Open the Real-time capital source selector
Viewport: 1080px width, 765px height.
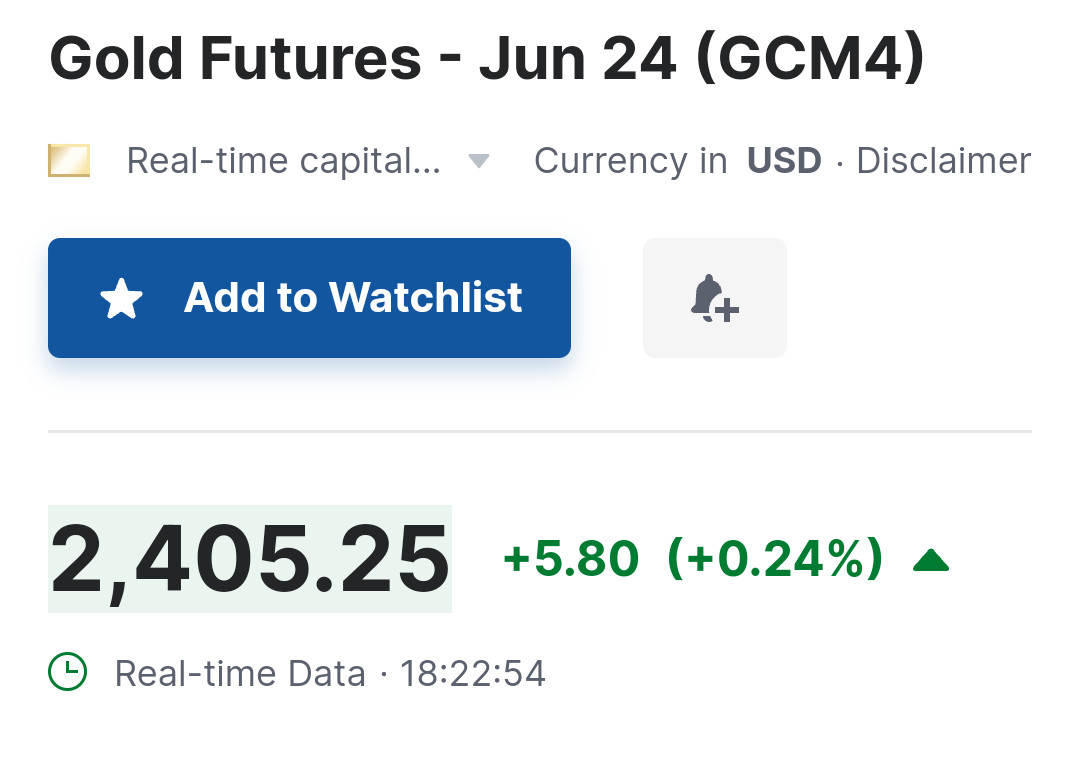(x=283, y=161)
